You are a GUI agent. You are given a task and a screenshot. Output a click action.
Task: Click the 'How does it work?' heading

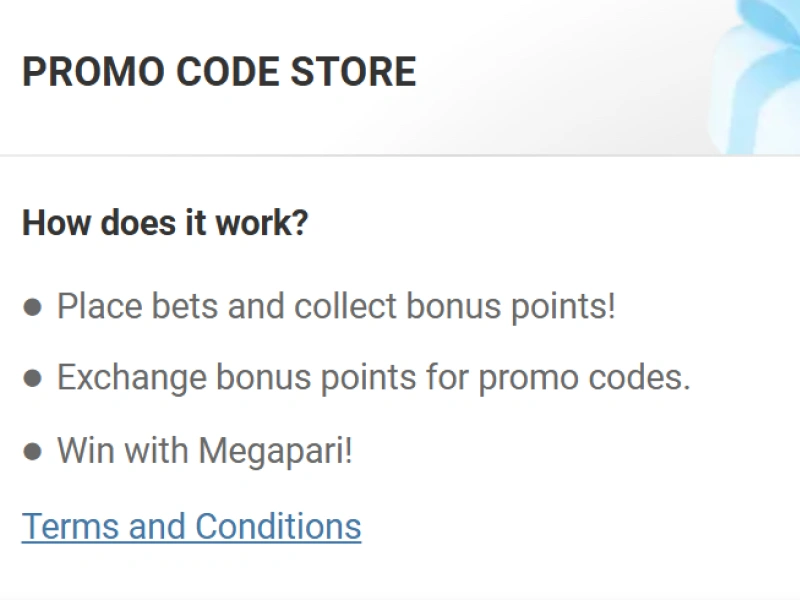click(166, 223)
